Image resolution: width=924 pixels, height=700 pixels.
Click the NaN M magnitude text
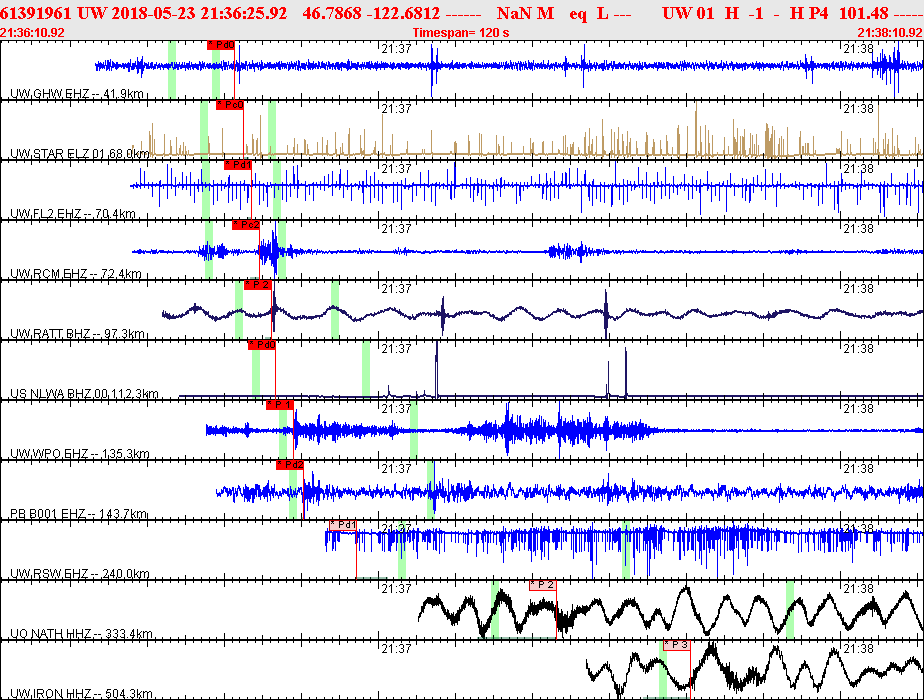525,13
